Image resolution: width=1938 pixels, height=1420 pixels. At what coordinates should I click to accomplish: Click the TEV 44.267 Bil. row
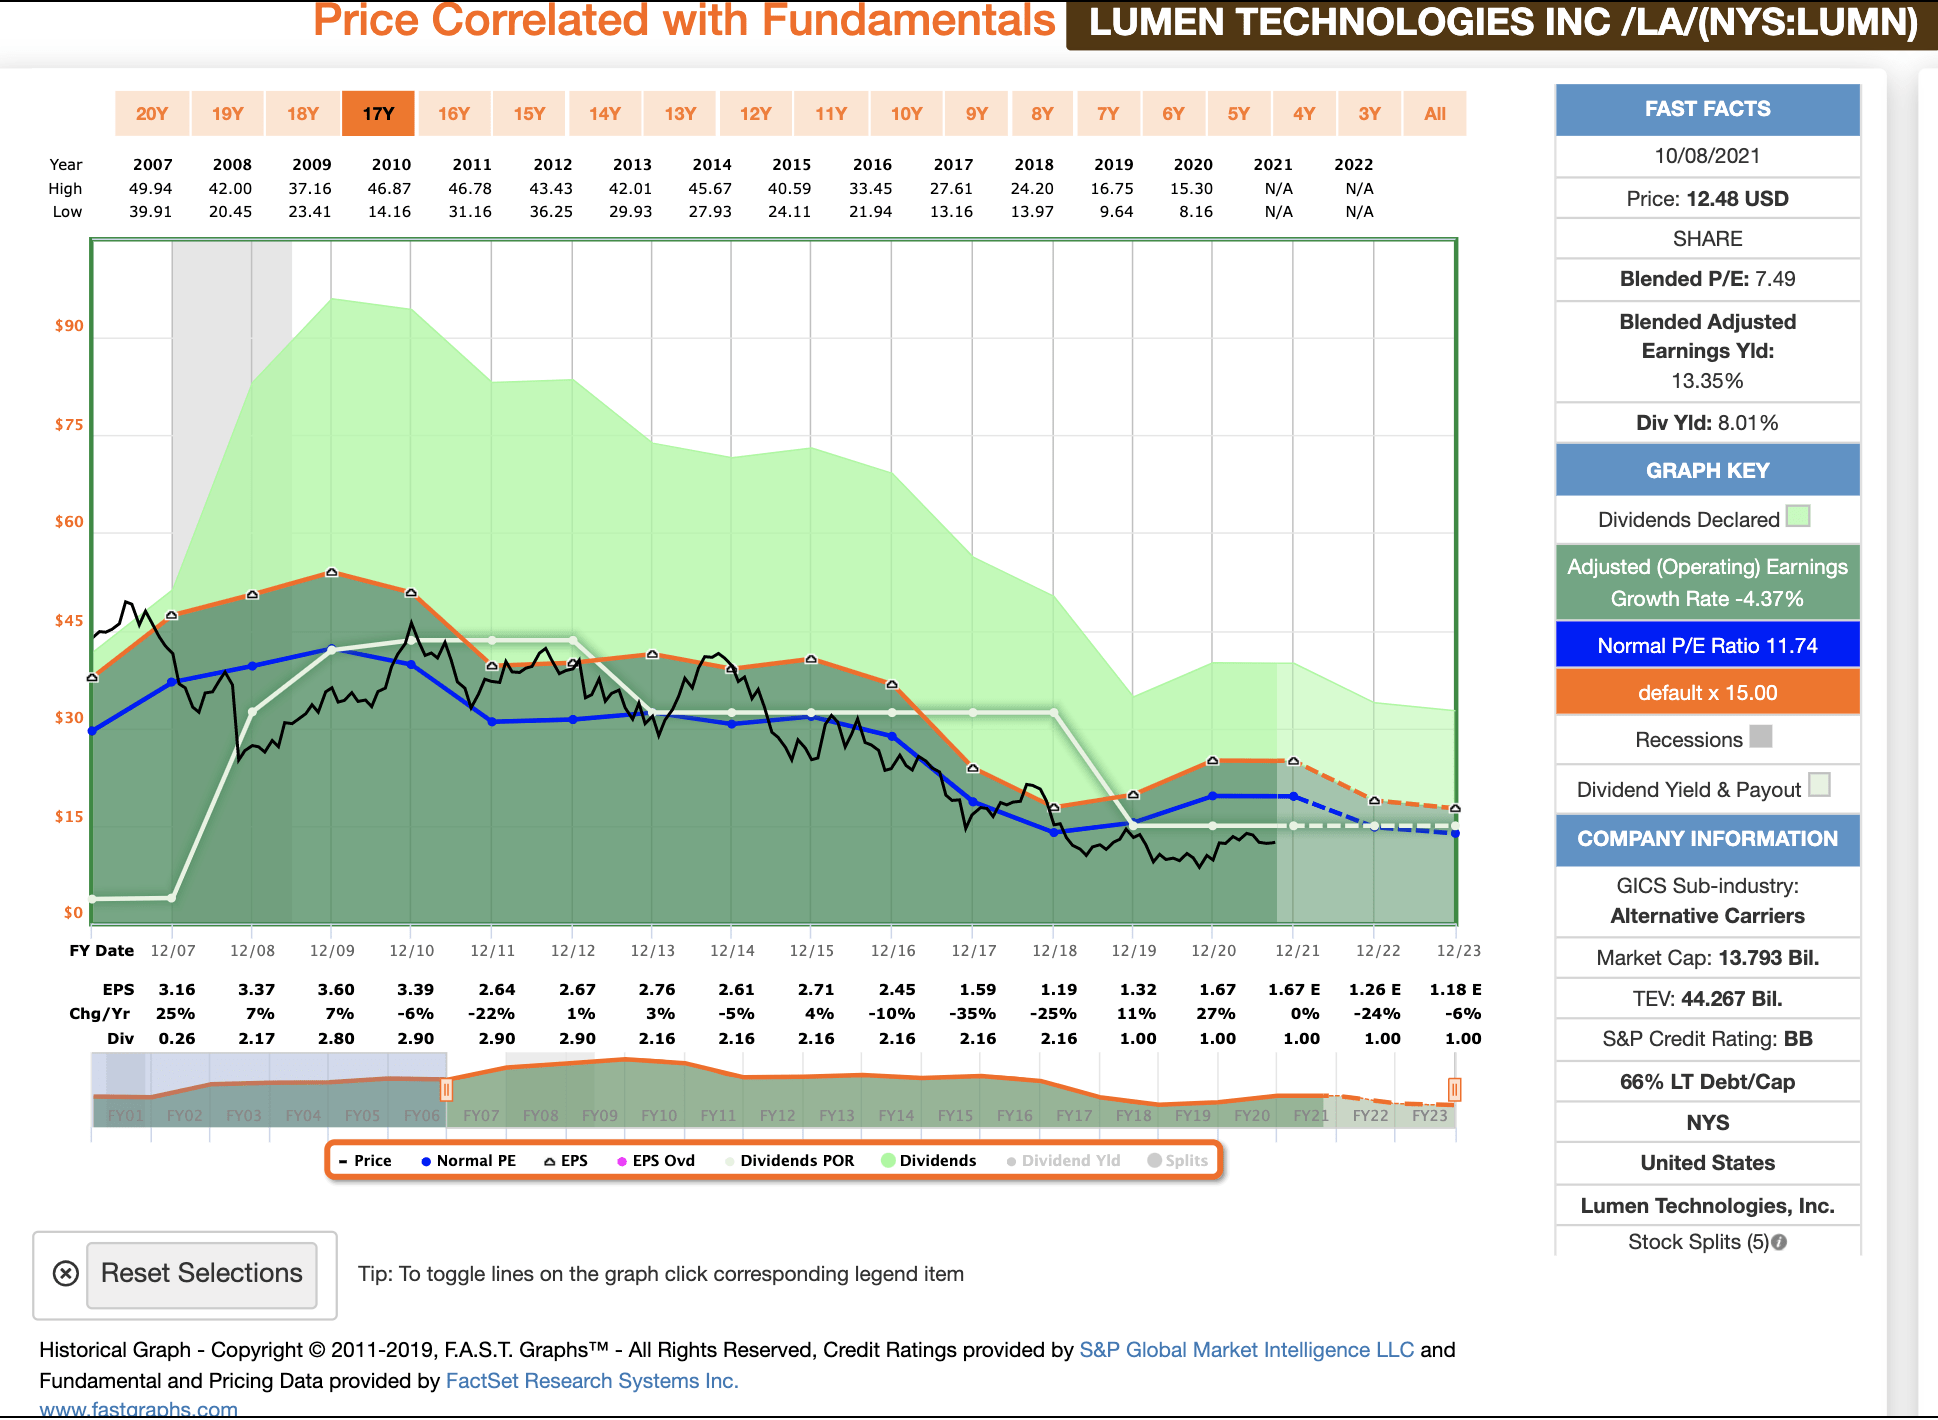point(1708,999)
